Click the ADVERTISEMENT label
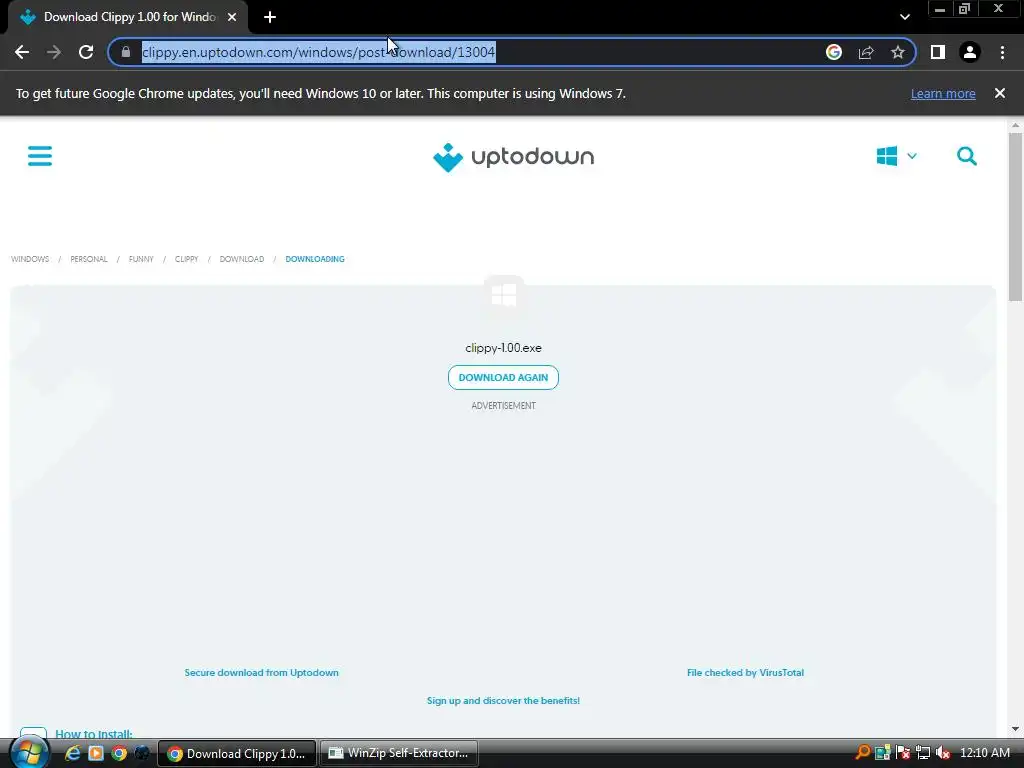 504,406
